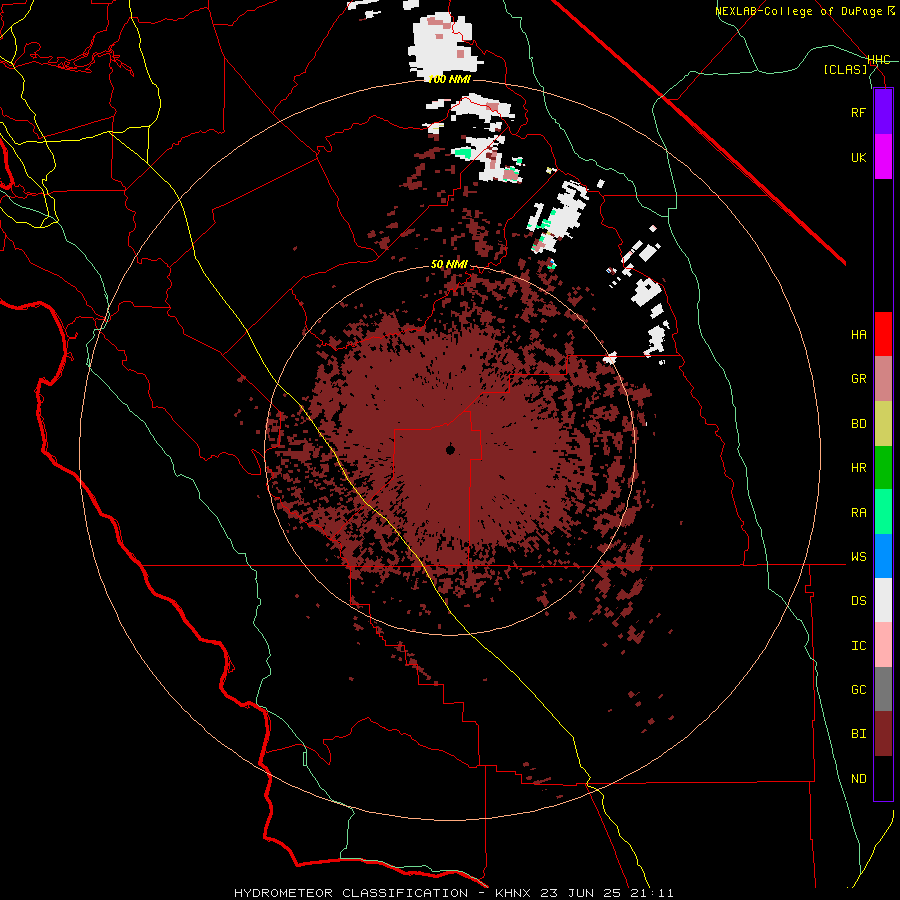The height and width of the screenshot is (900, 900).
Task: Click the IC light pink legend swatch
Action: [883, 645]
